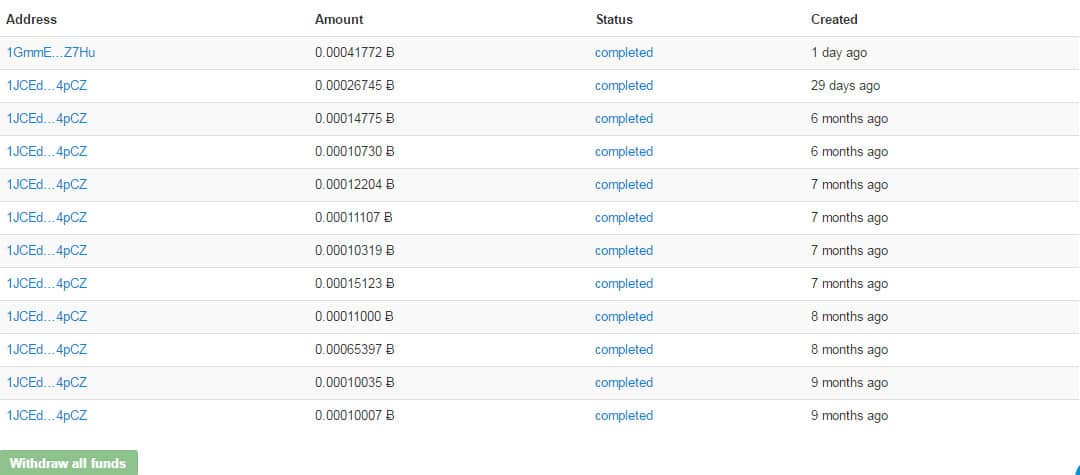Click the Withdraw all funds button

(68, 463)
